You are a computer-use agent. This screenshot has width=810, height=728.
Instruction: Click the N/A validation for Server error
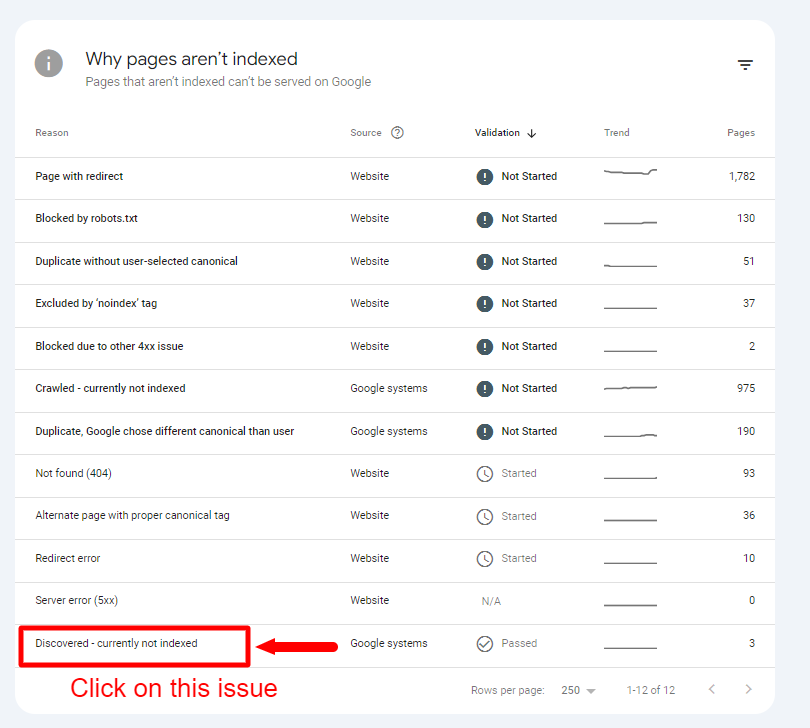(491, 601)
